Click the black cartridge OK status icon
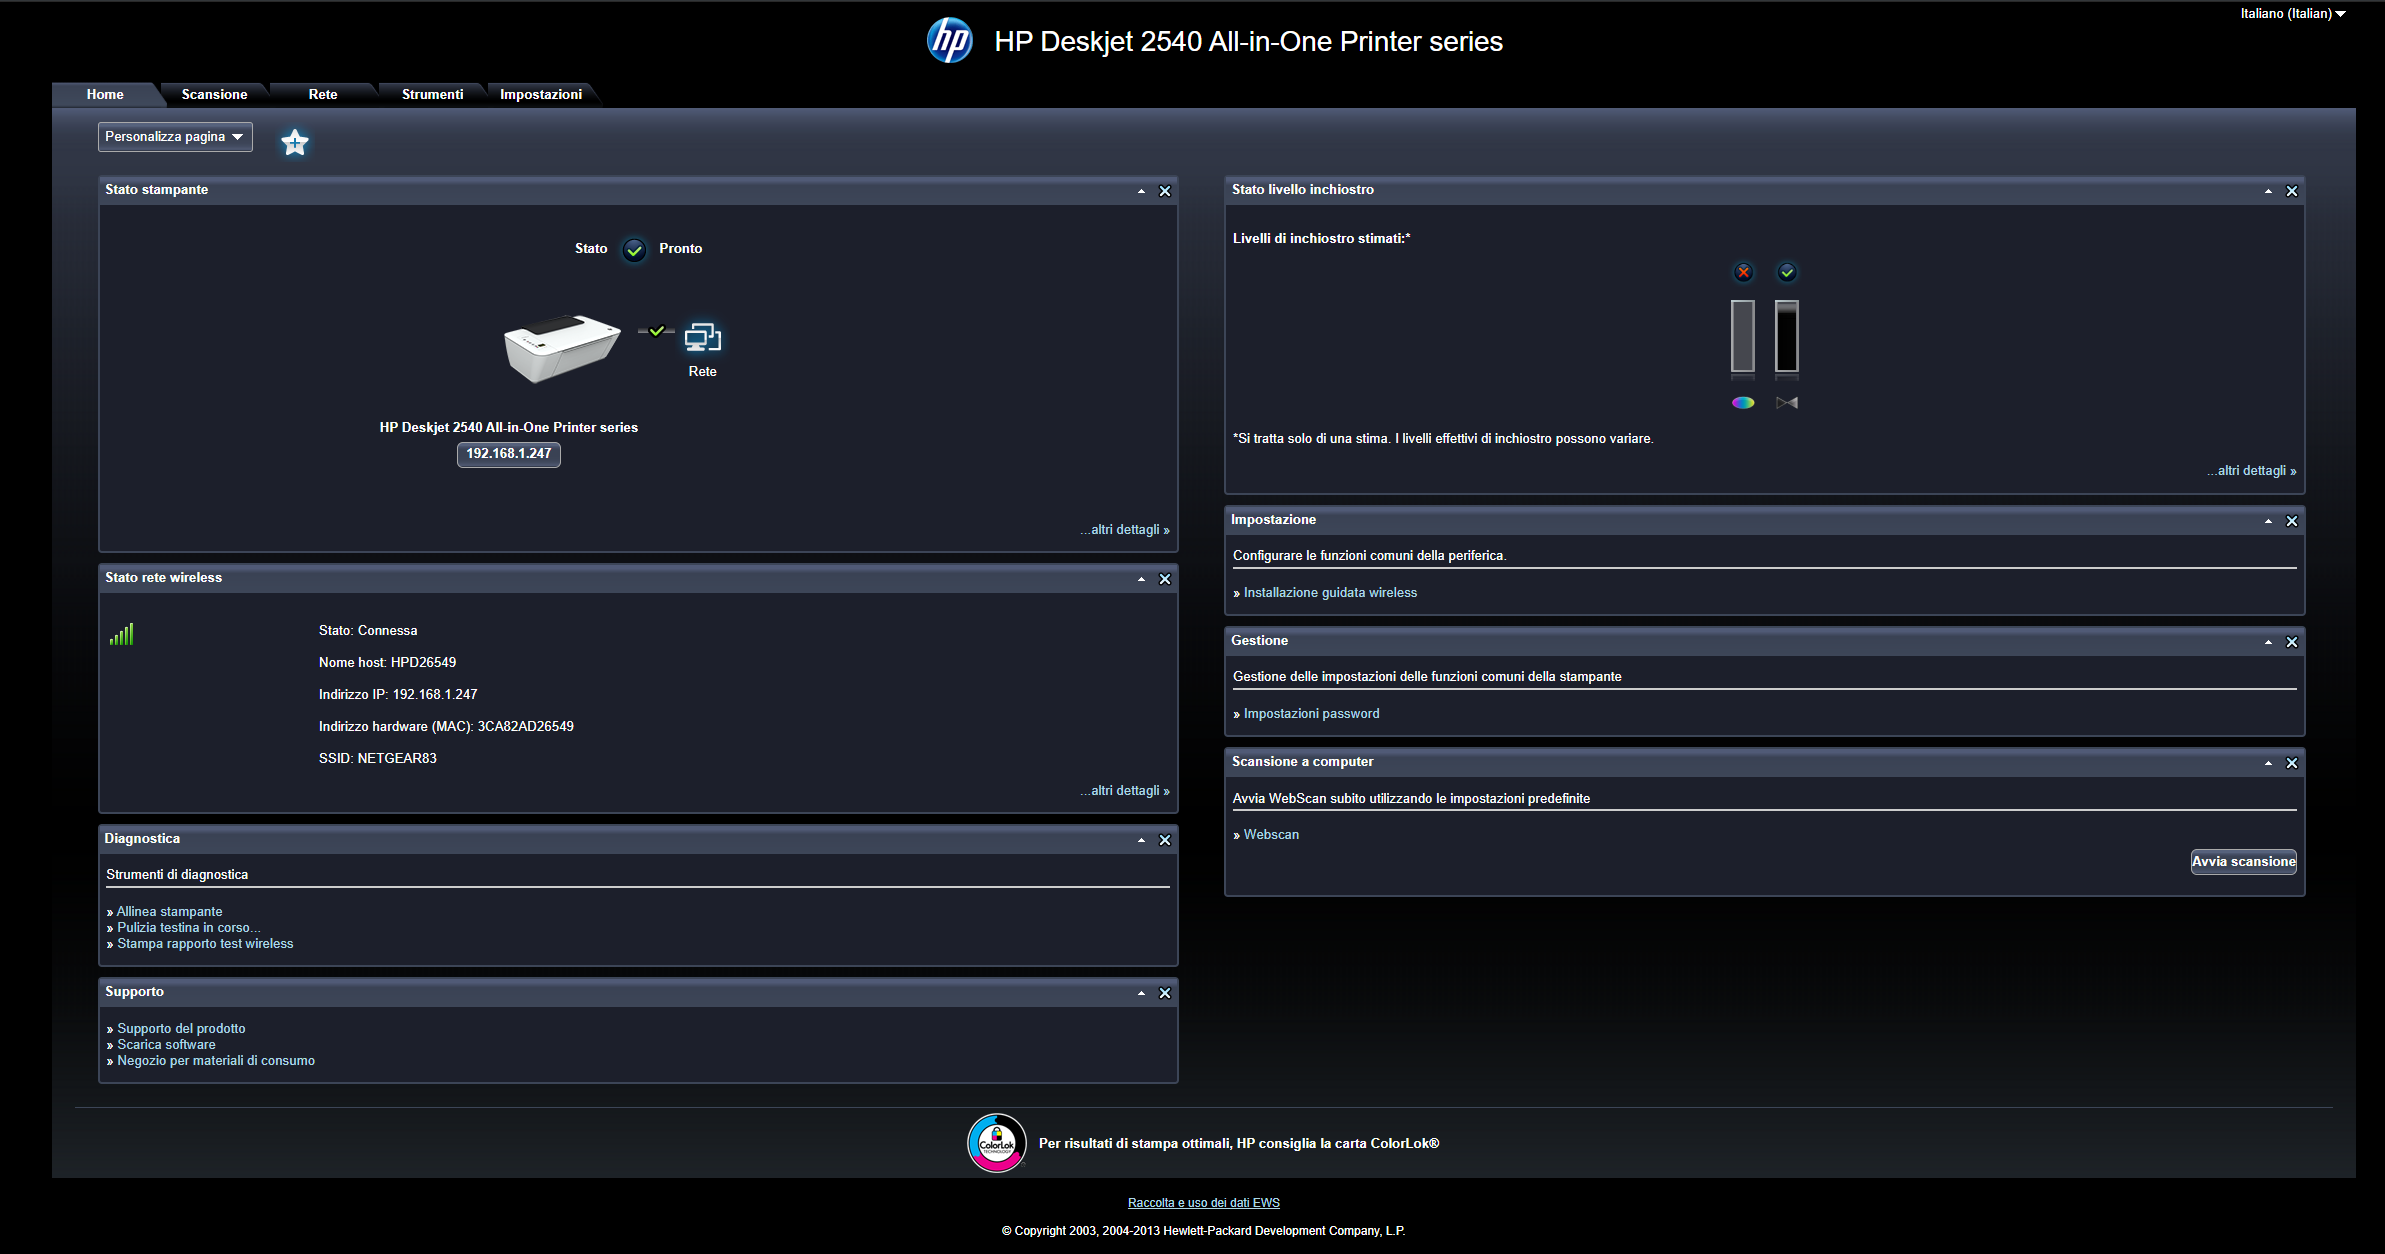Image resolution: width=2385 pixels, height=1254 pixels. click(x=1787, y=272)
